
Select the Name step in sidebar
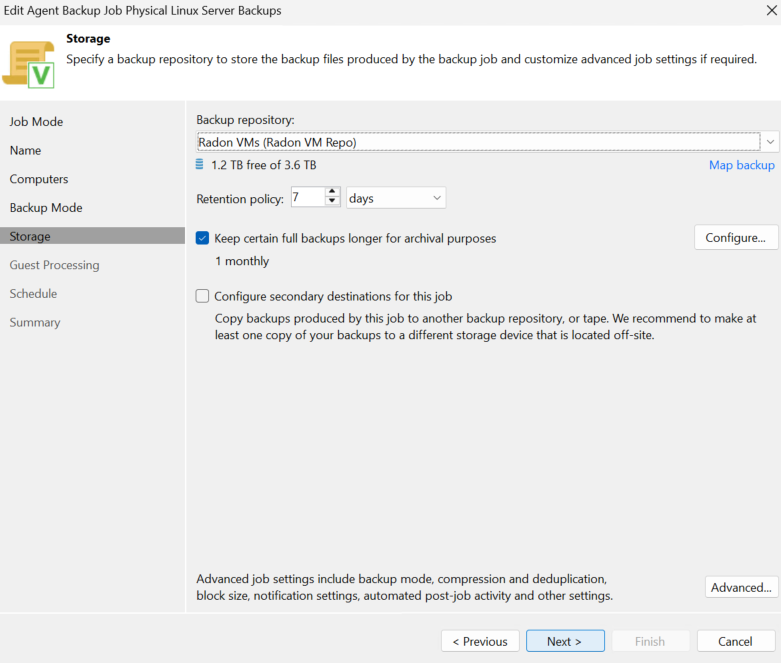point(25,150)
